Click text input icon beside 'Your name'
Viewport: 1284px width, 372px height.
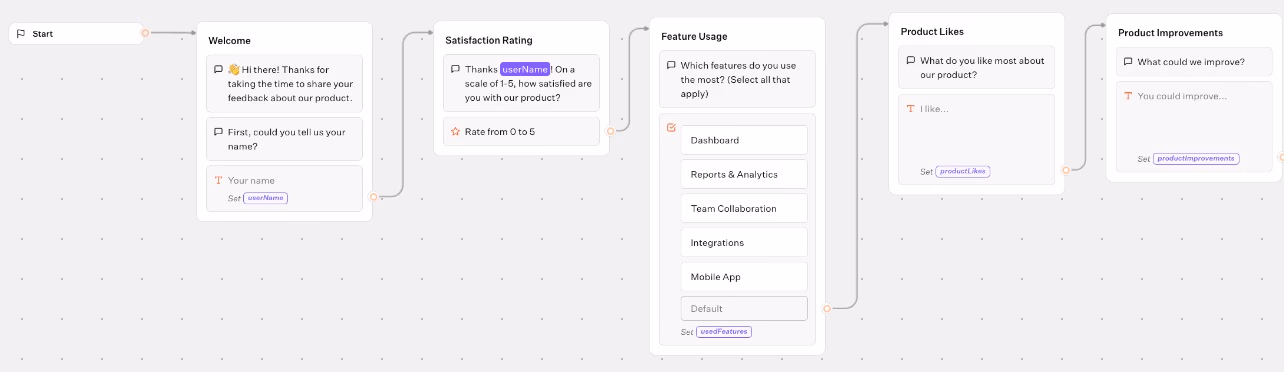click(x=218, y=180)
